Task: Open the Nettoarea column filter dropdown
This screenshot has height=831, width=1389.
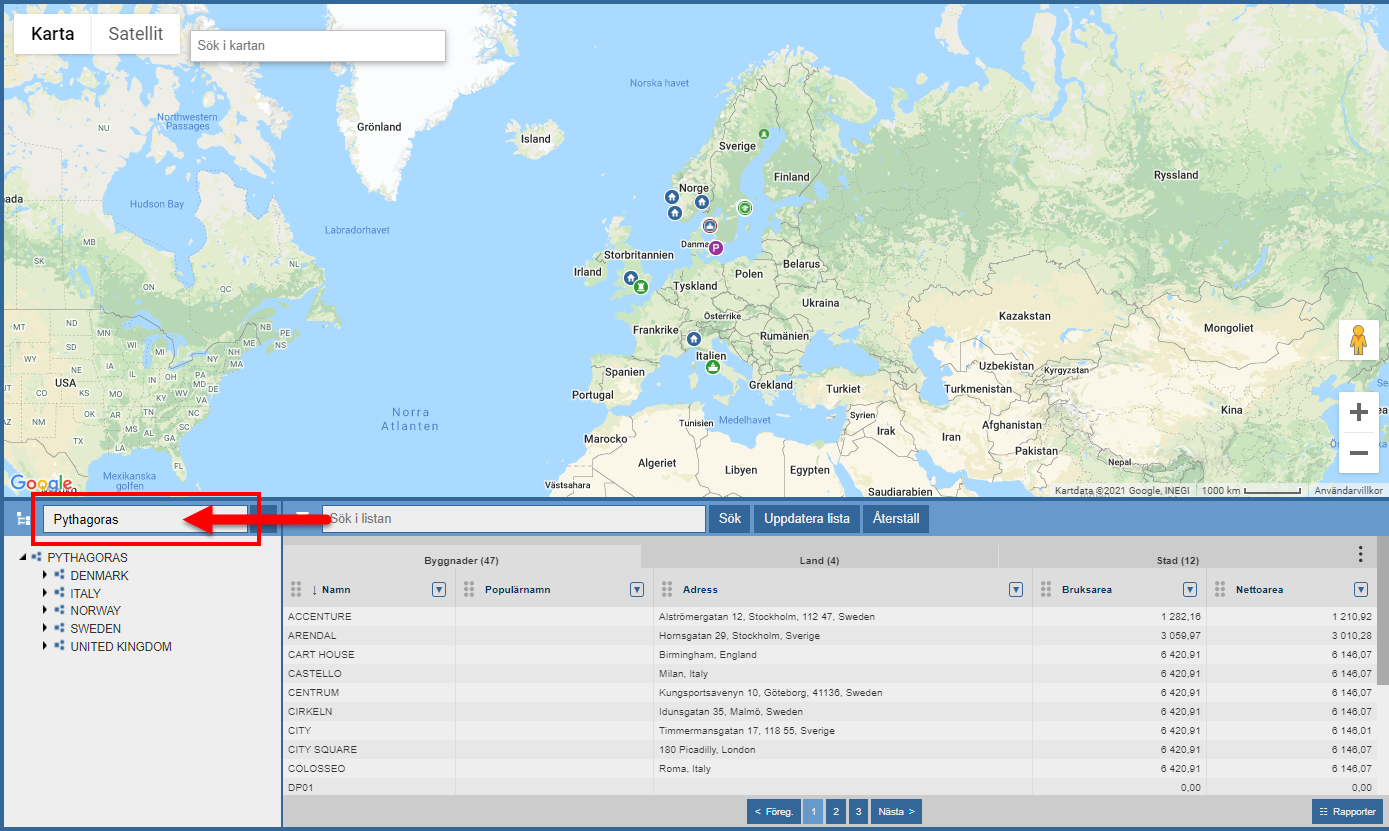Action: 1360,590
